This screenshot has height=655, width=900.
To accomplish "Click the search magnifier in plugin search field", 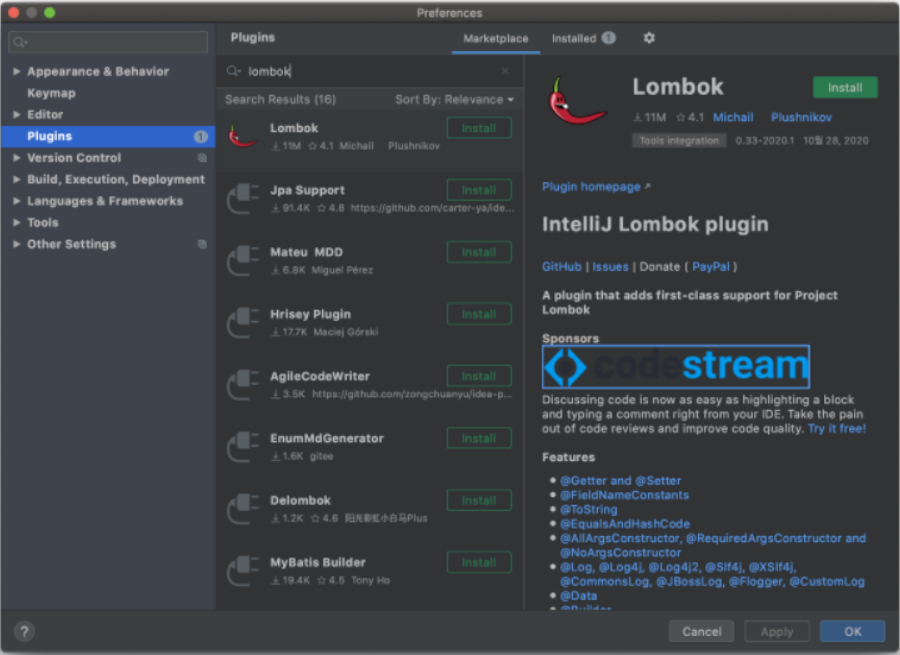I will tap(233, 71).
